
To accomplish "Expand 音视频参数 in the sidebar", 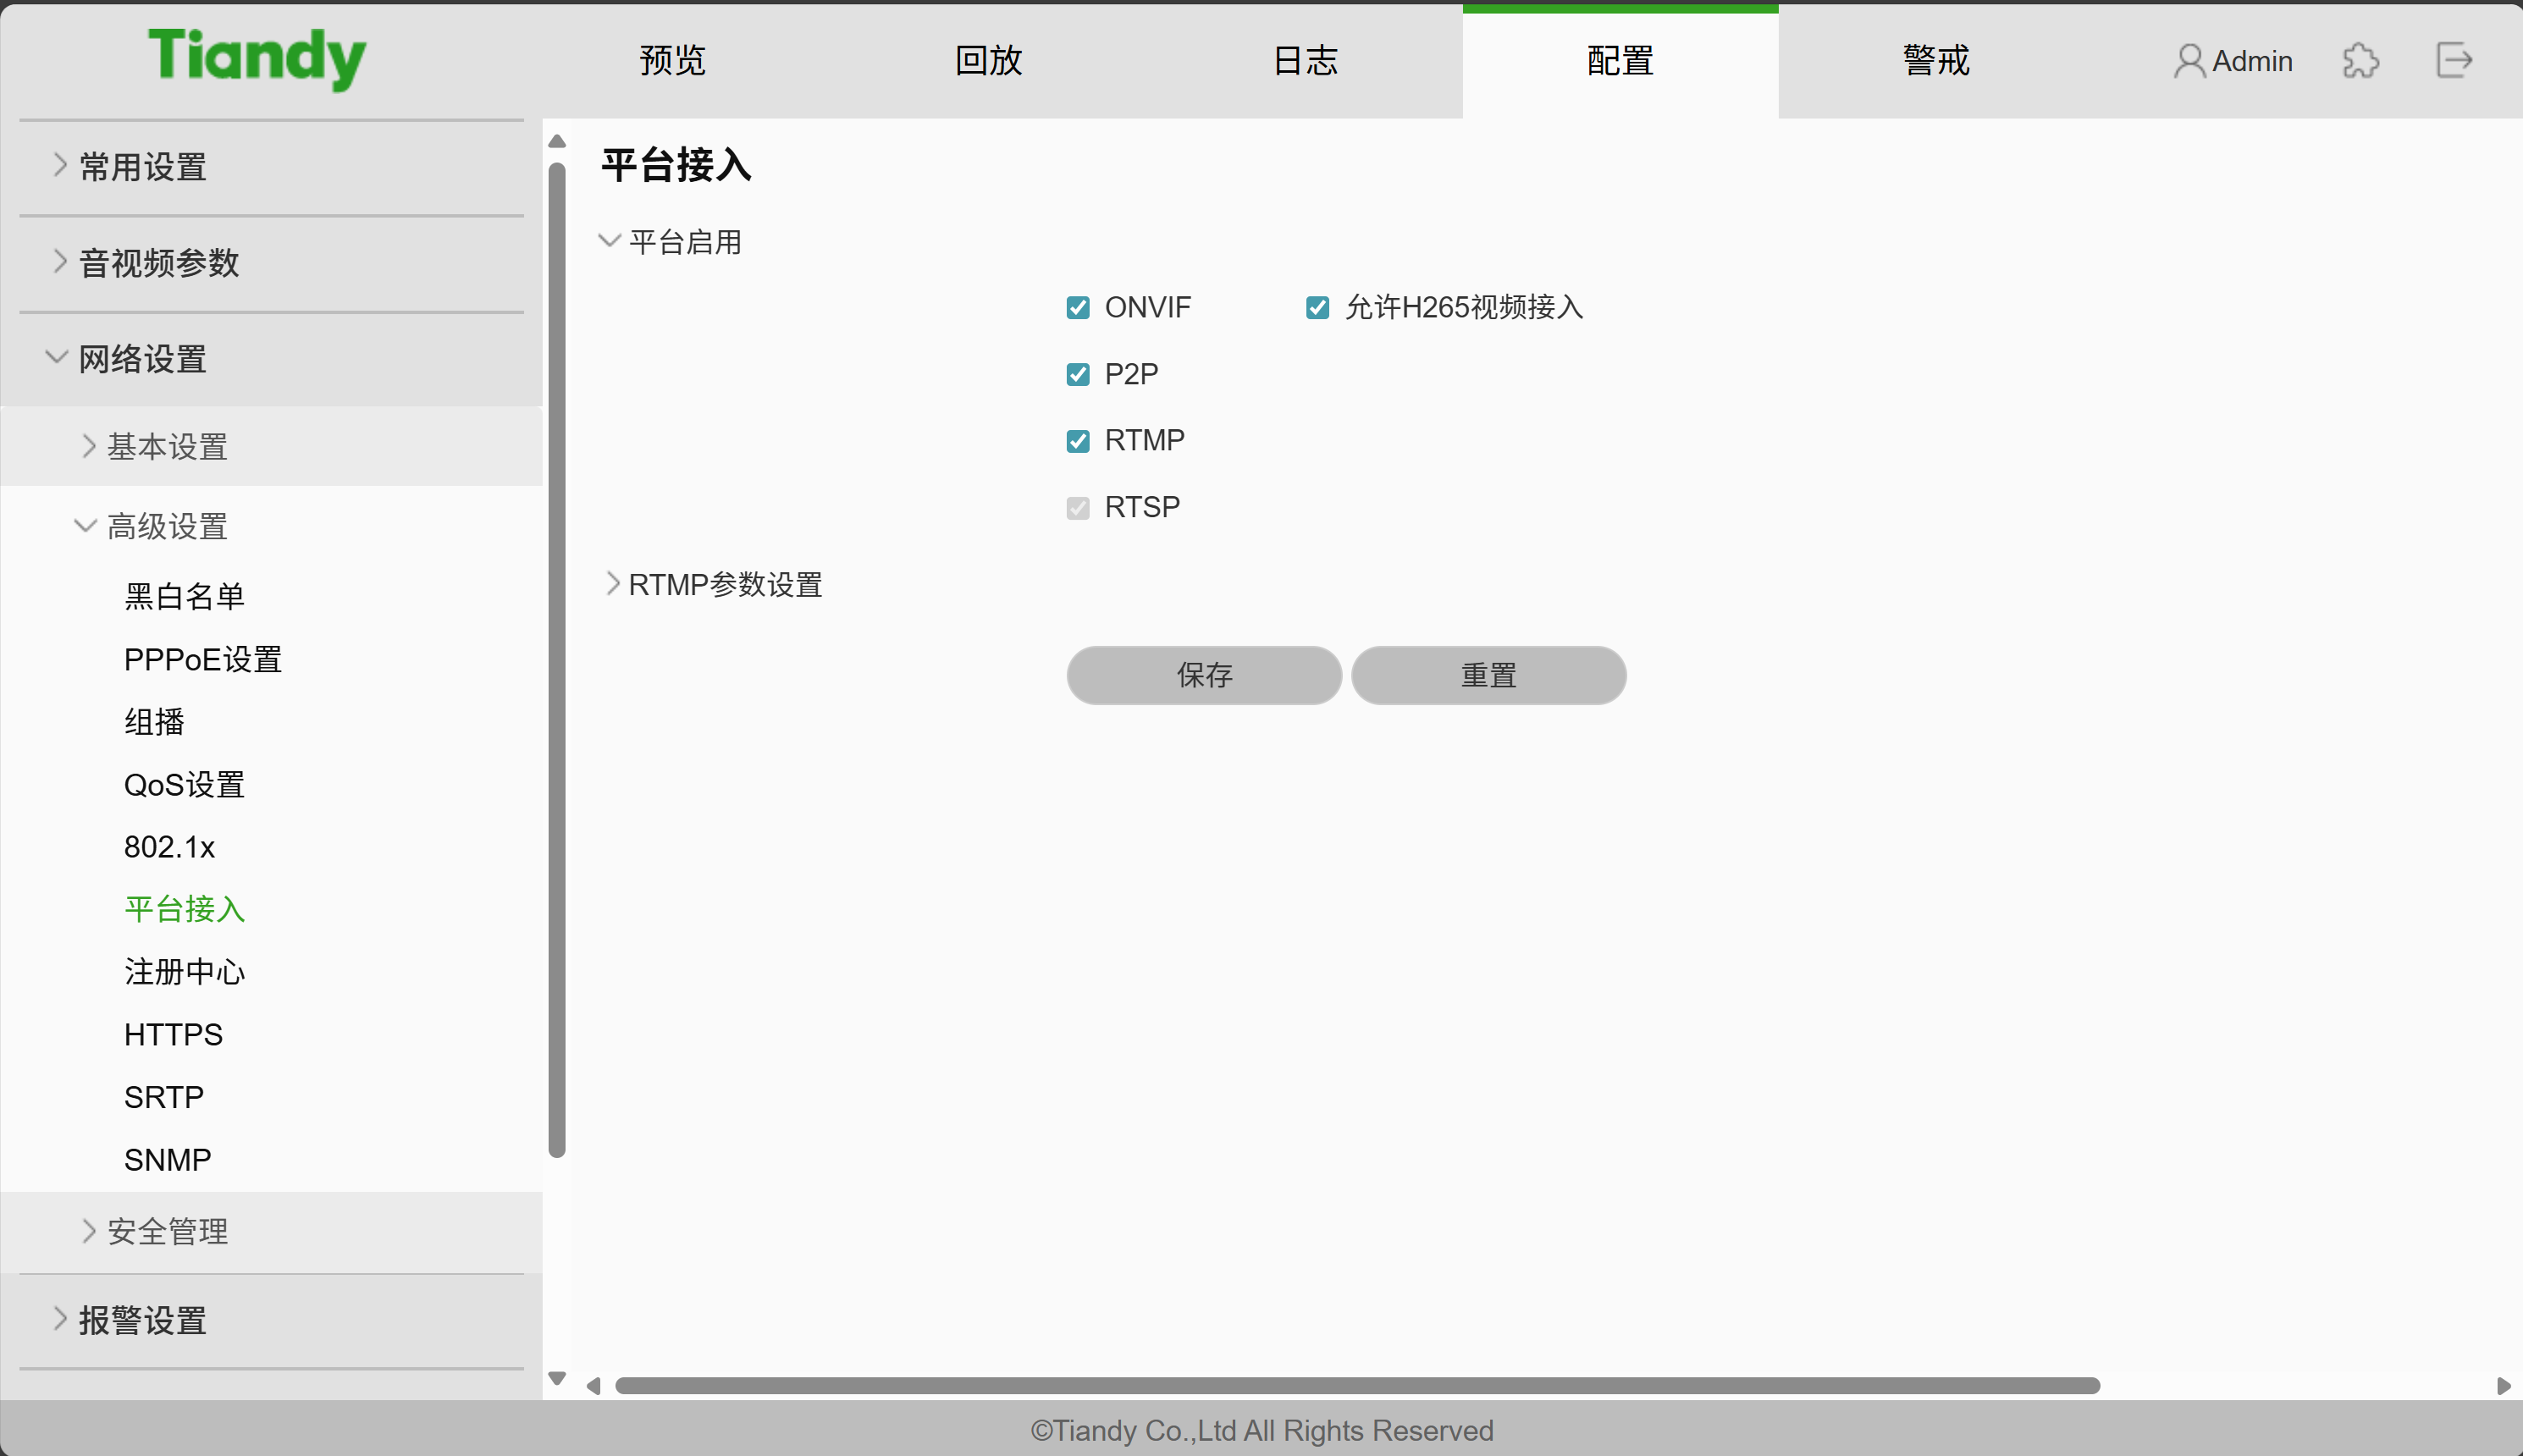I will coord(158,263).
